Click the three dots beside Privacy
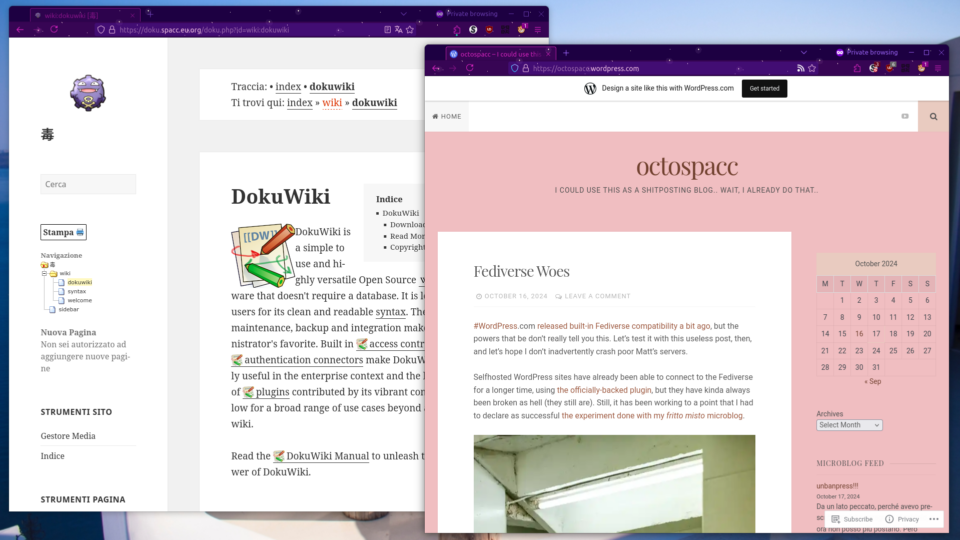960x540 pixels. click(934, 519)
